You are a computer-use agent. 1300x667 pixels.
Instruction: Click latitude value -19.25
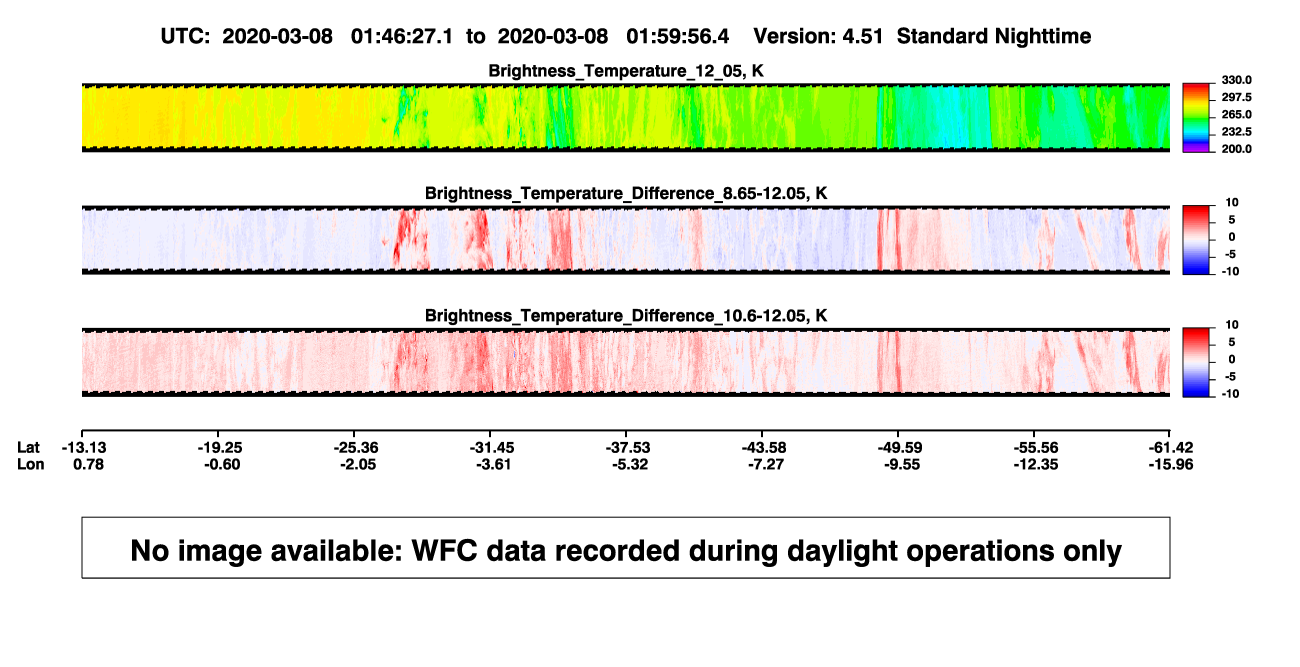[x=221, y=447]
